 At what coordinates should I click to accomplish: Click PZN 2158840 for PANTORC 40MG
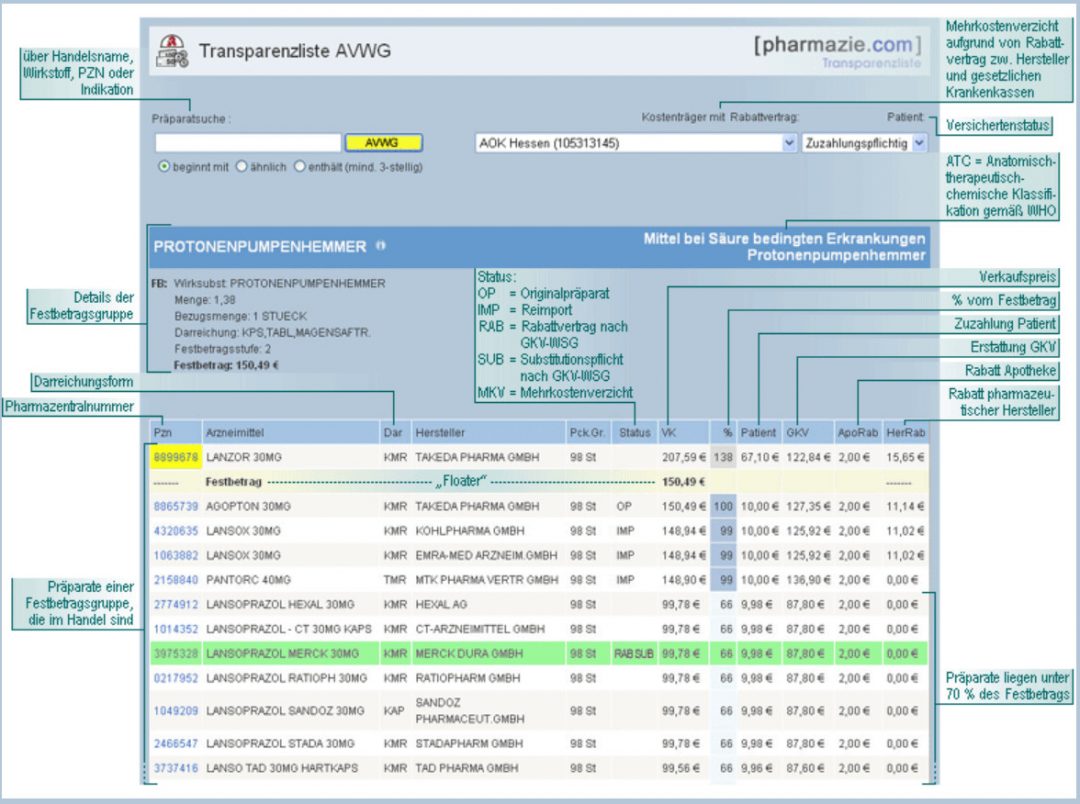tap(176, 580)
